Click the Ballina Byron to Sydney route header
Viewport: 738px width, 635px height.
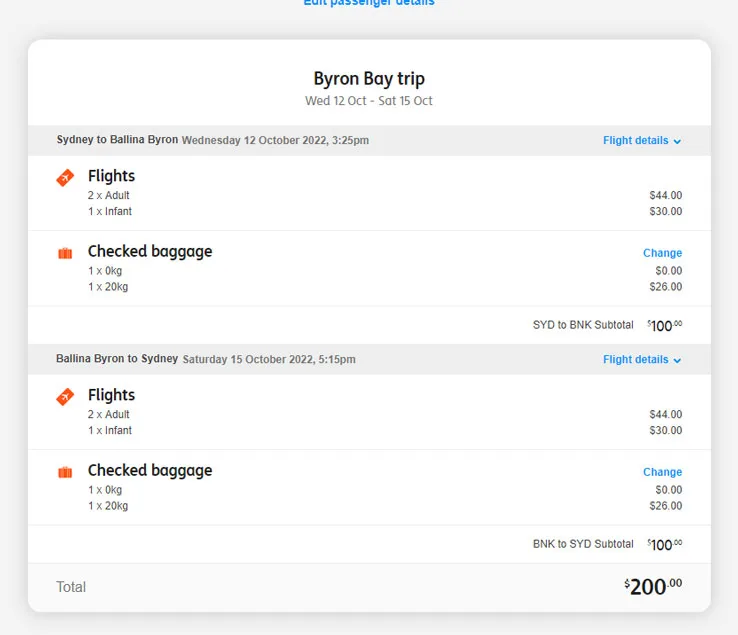click(x=117, y=359)
